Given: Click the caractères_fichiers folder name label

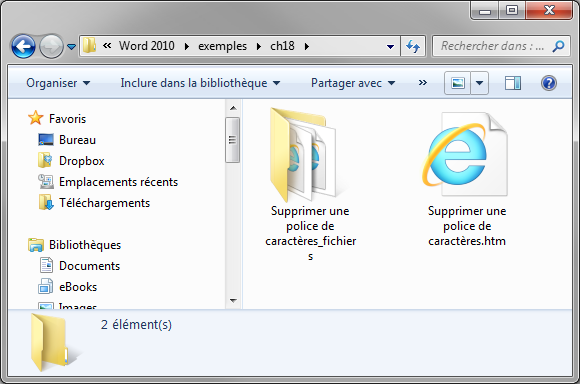Looking at the screenshot, I should tap(310, 233).
